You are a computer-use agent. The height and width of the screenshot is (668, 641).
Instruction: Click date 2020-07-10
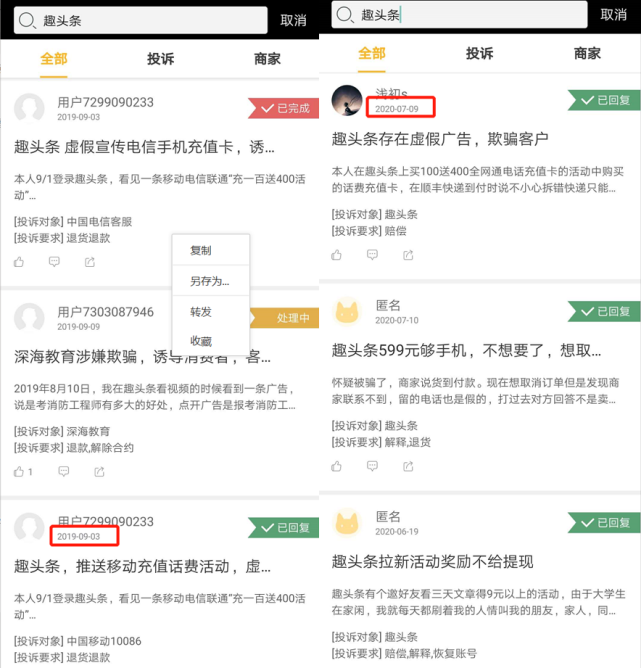[397, 320]
